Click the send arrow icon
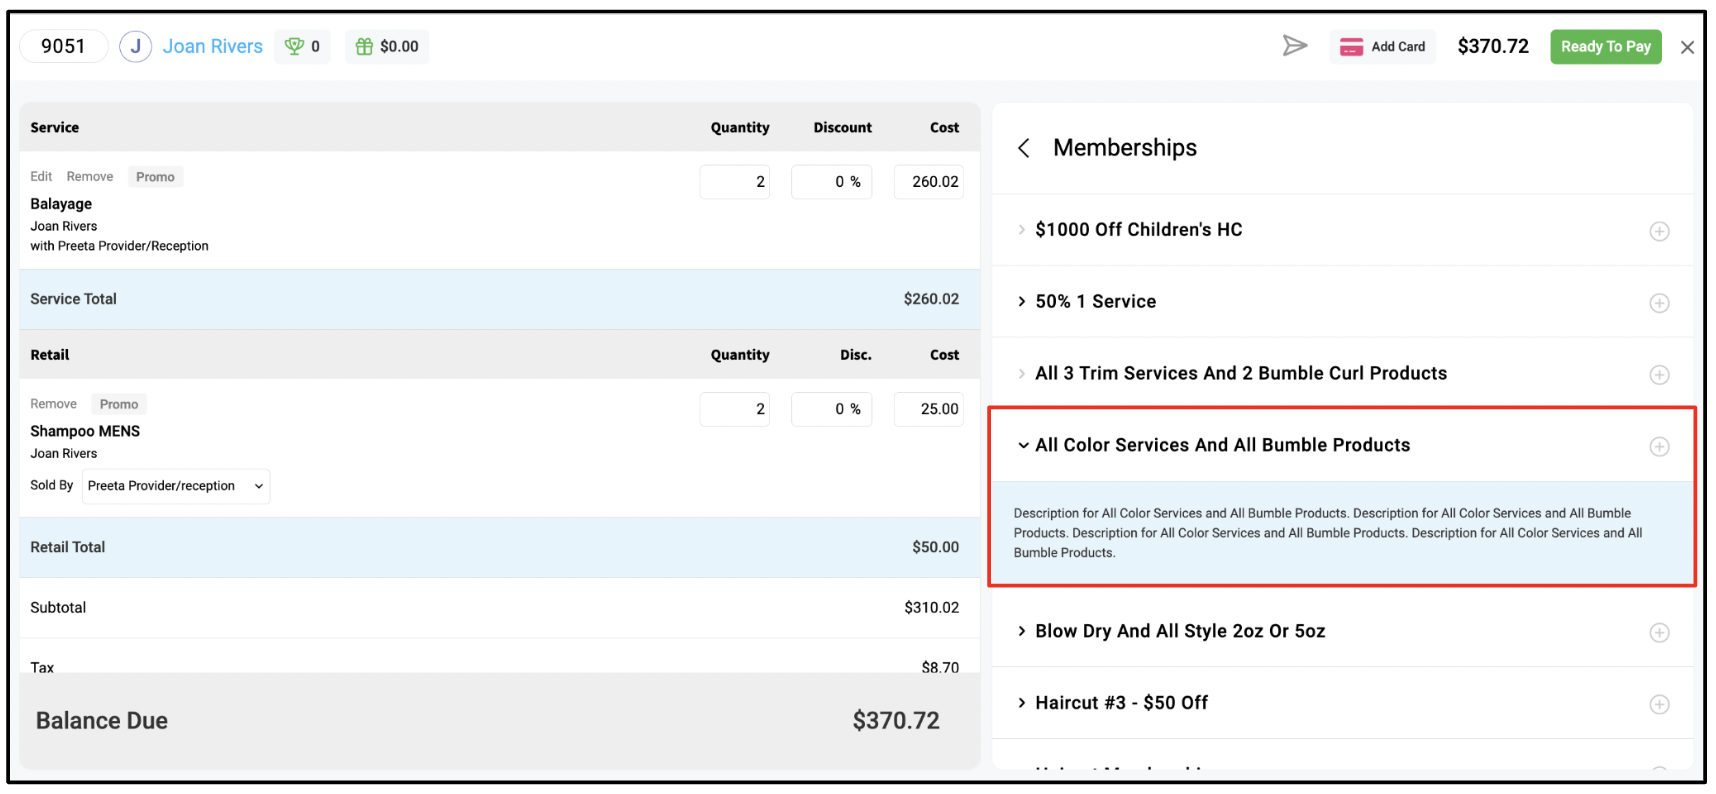The width and height of the screenshot is (1716, 794). (1295, 46)
